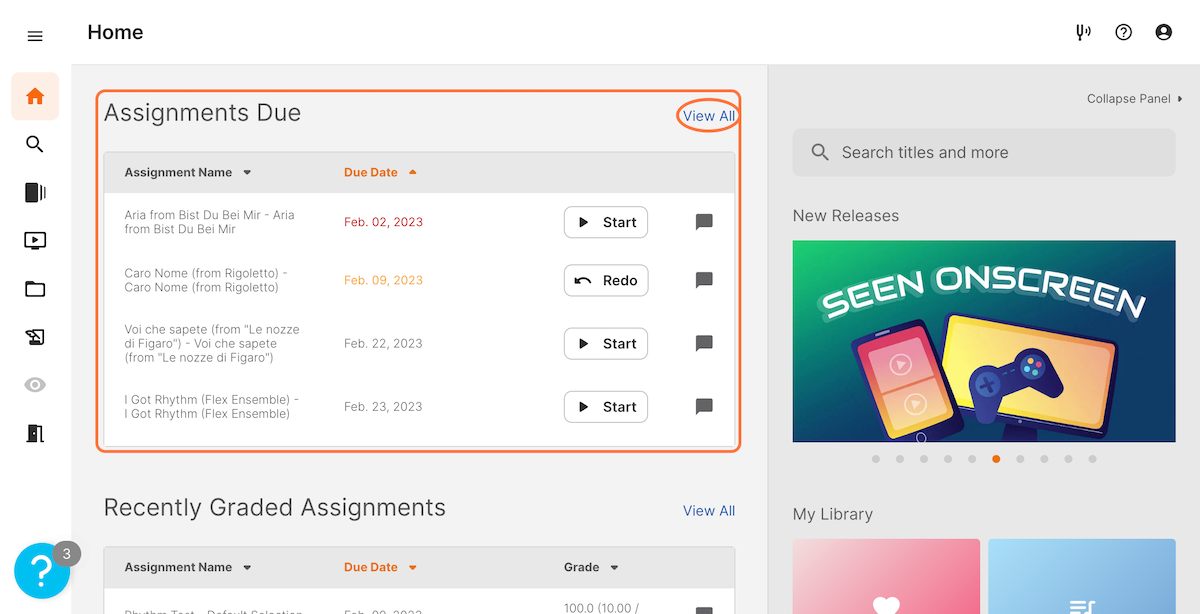Click the Feb. 02, 2023 due date
Viewport: 1200px width, 614px height.
(x=383, y=222)
